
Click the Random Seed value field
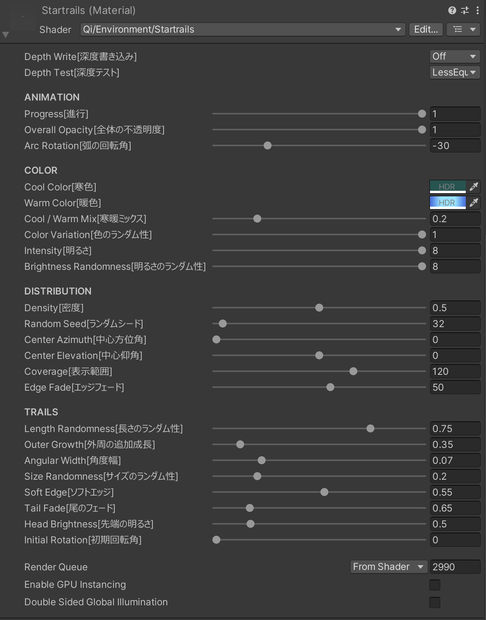[455, 323]
